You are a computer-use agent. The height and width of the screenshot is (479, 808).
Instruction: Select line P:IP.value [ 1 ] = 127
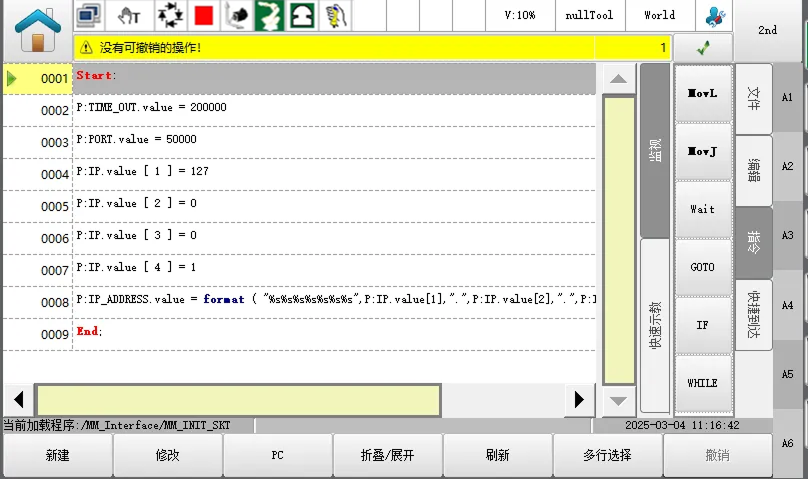[x=299, y=175]
